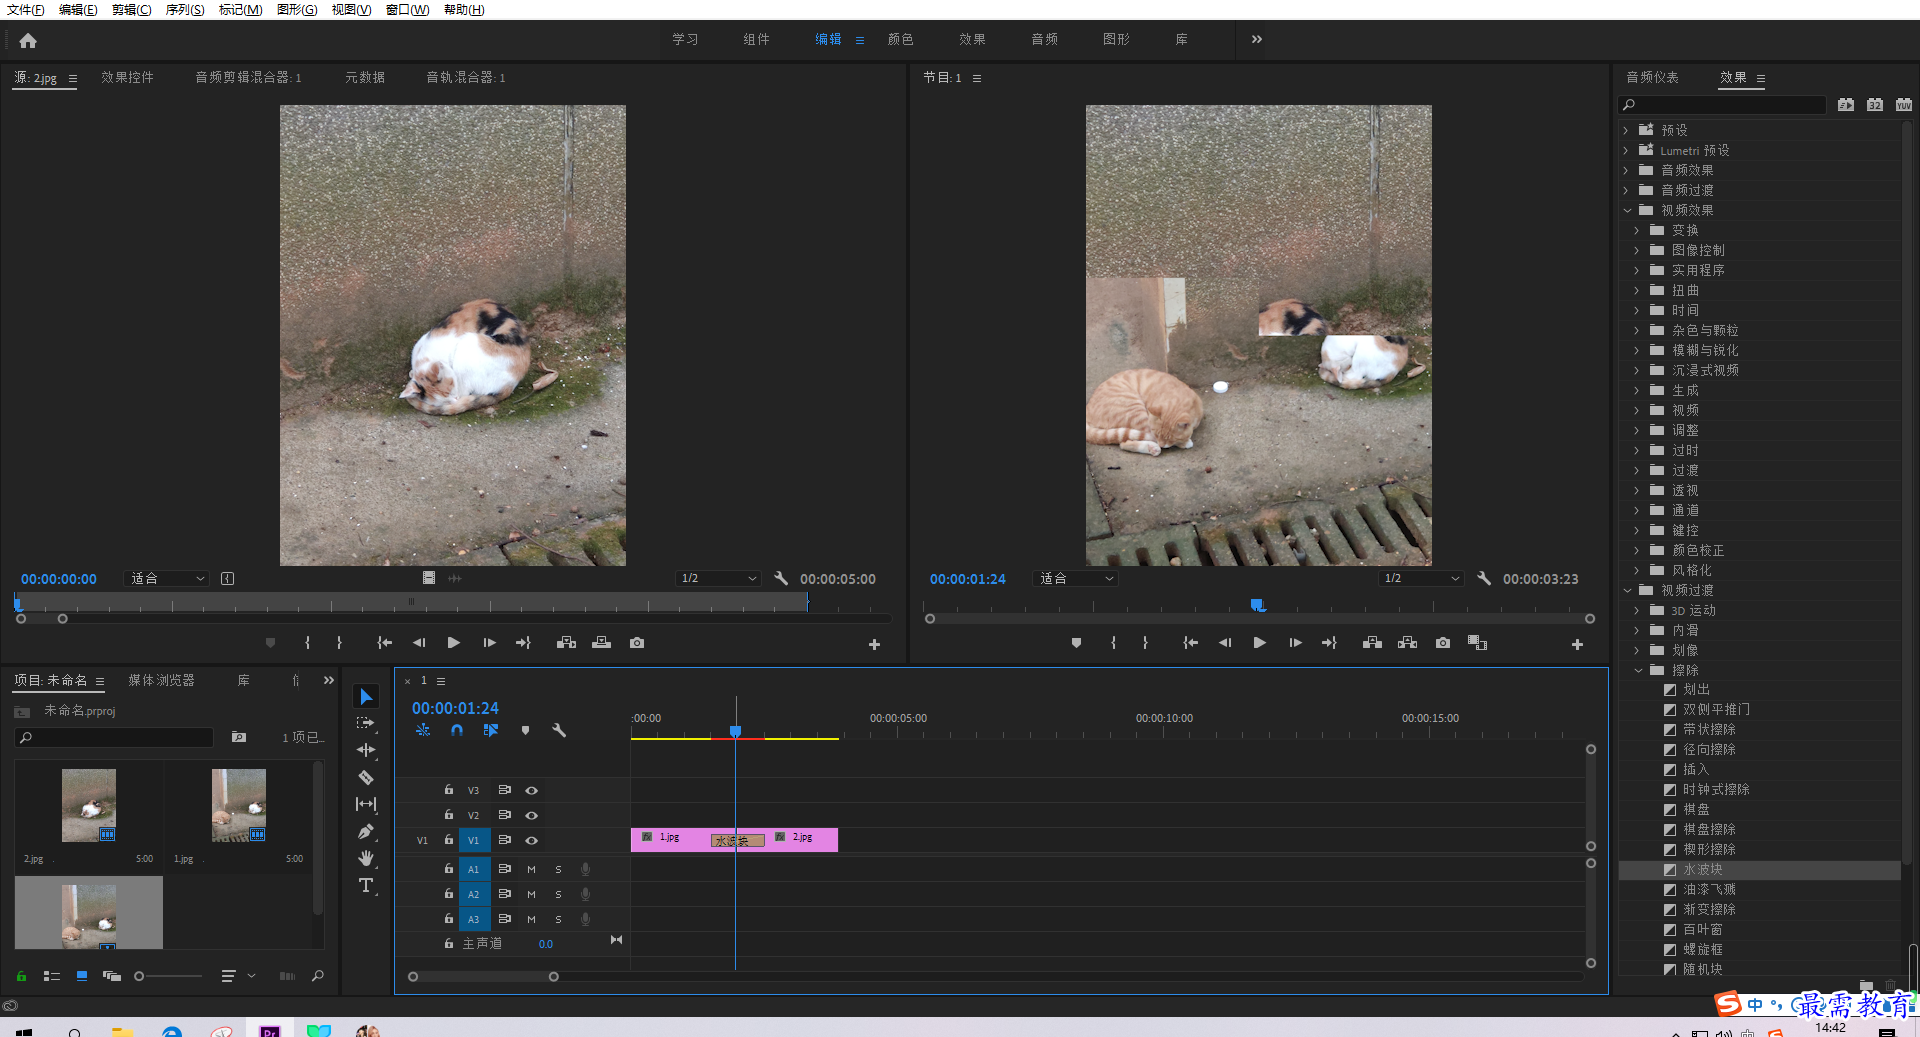The height and width of the screenshot is (1037, 1920).
Task: Switch Project panel to list view
Action: point(52,976)
